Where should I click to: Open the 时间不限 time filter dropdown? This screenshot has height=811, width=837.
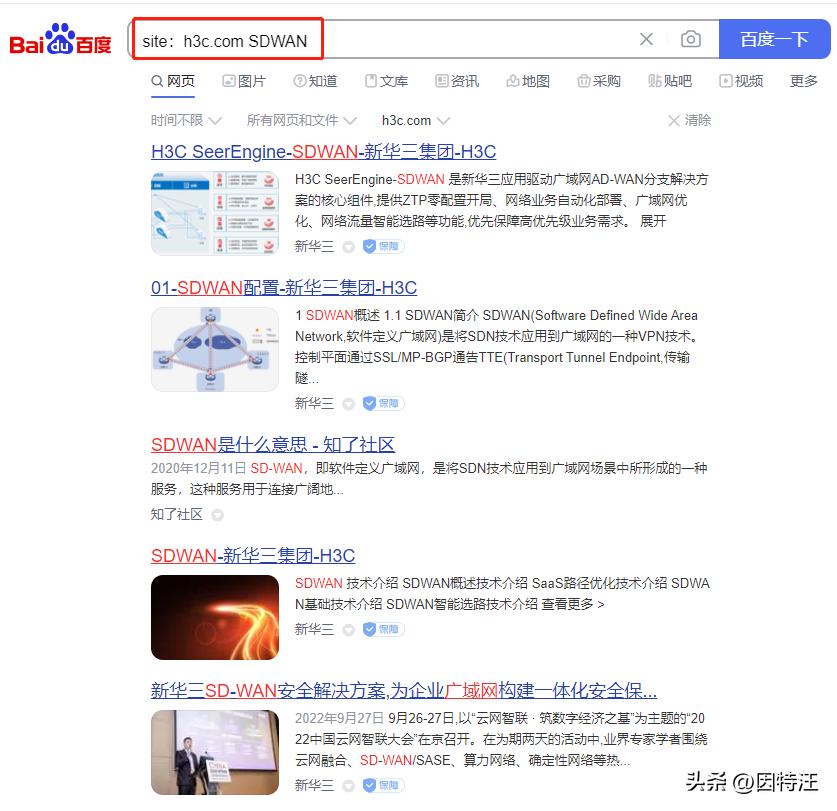point(181,120)
